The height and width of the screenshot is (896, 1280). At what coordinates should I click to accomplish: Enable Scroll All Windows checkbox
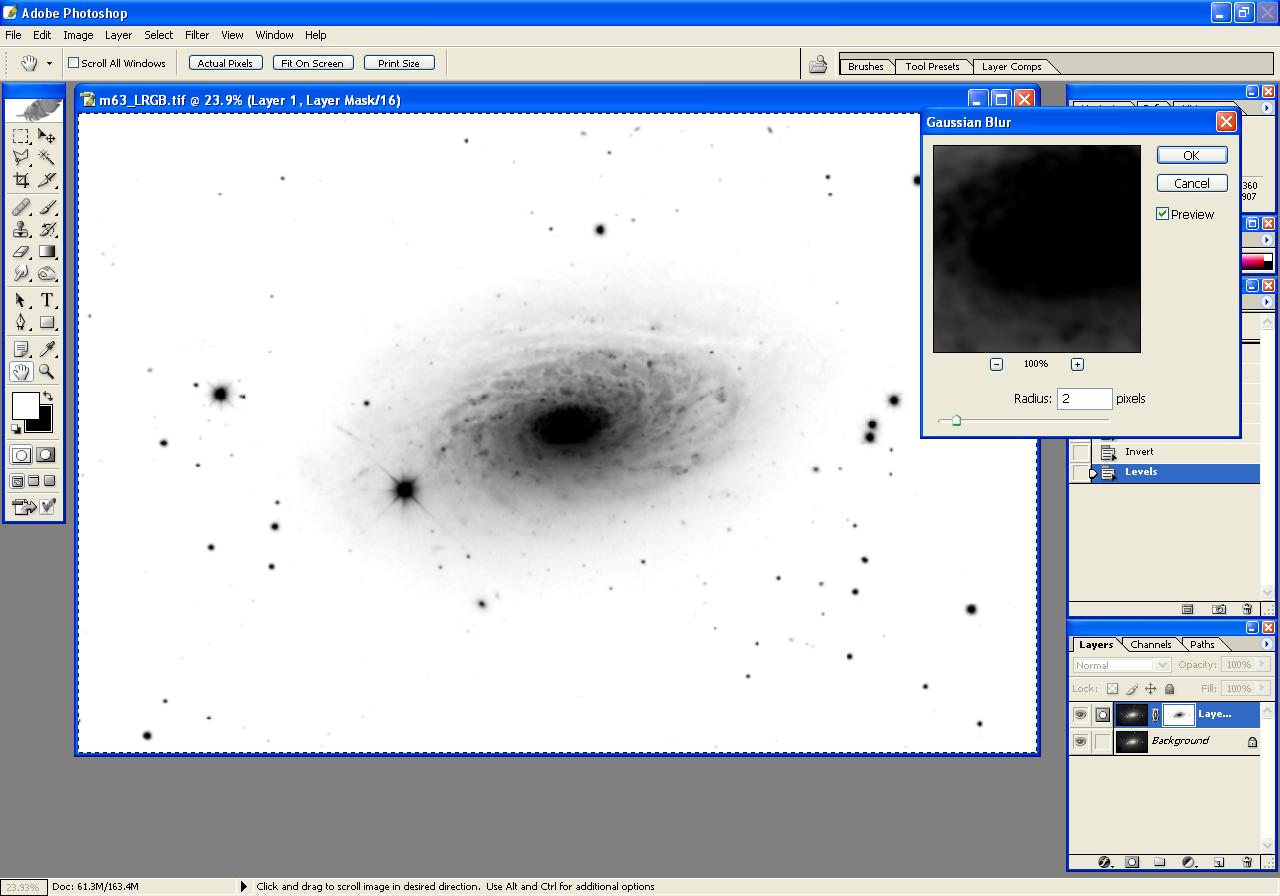(x=73, y=63)
